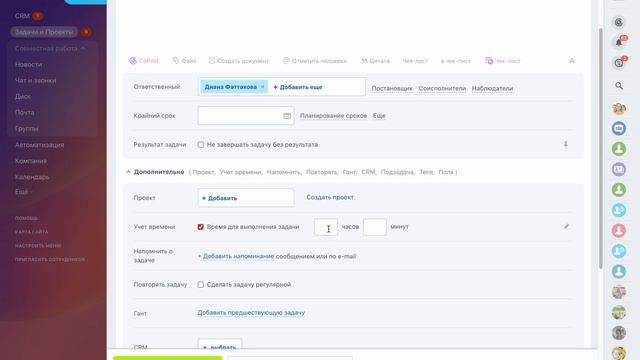The width and height of the screenshot is (640, 360).
Task: Click the минут input box
Action: tap(375, 227)
